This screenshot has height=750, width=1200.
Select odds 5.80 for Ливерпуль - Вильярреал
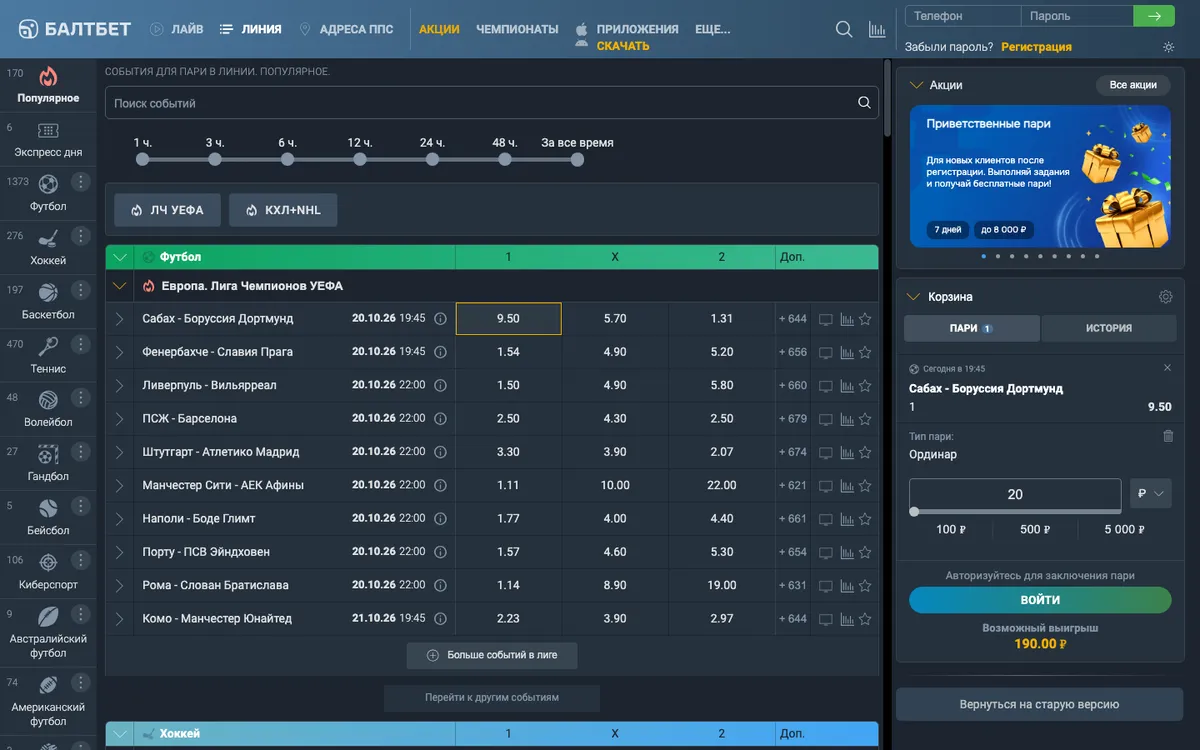click(x=722, y=385)
